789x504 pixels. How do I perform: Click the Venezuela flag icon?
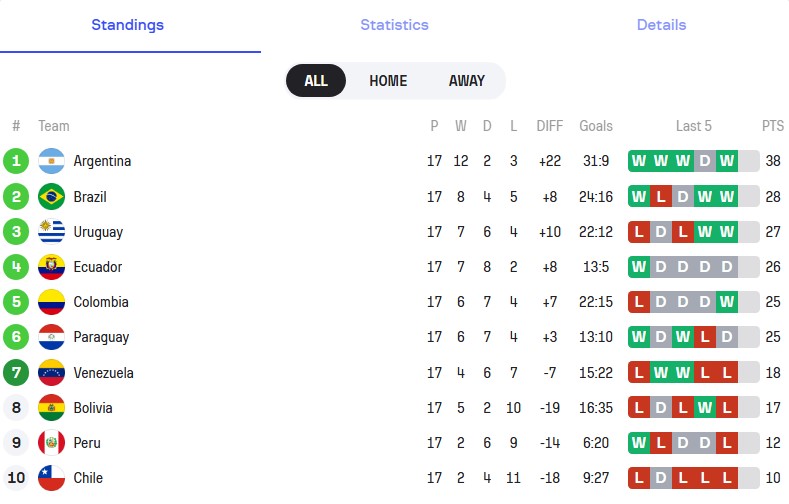click(x=51, y=373)
